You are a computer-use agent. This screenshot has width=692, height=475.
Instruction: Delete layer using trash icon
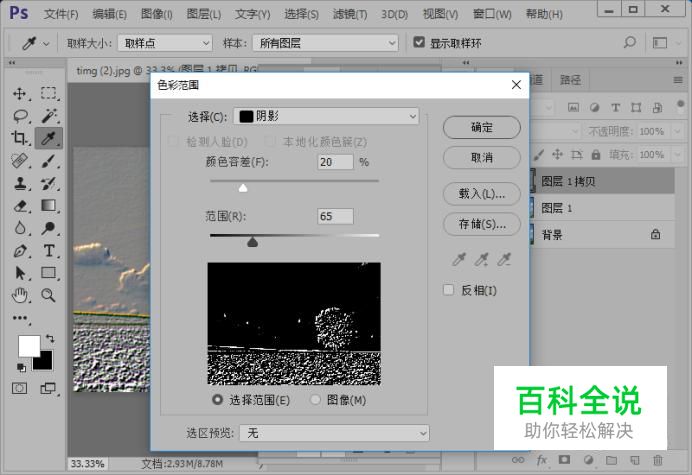point(658,460)
